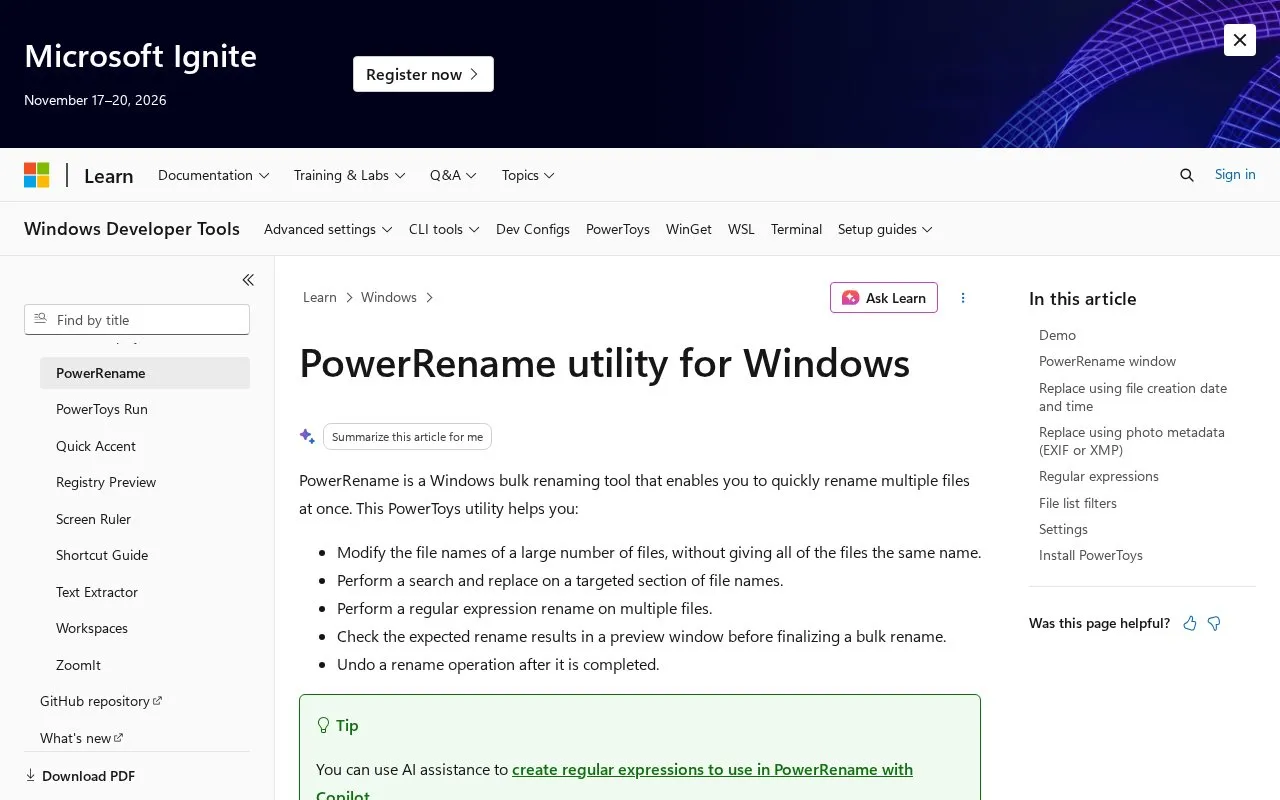Download the PDF of the docs
The image size is (1280, 800).
point(80,776)
